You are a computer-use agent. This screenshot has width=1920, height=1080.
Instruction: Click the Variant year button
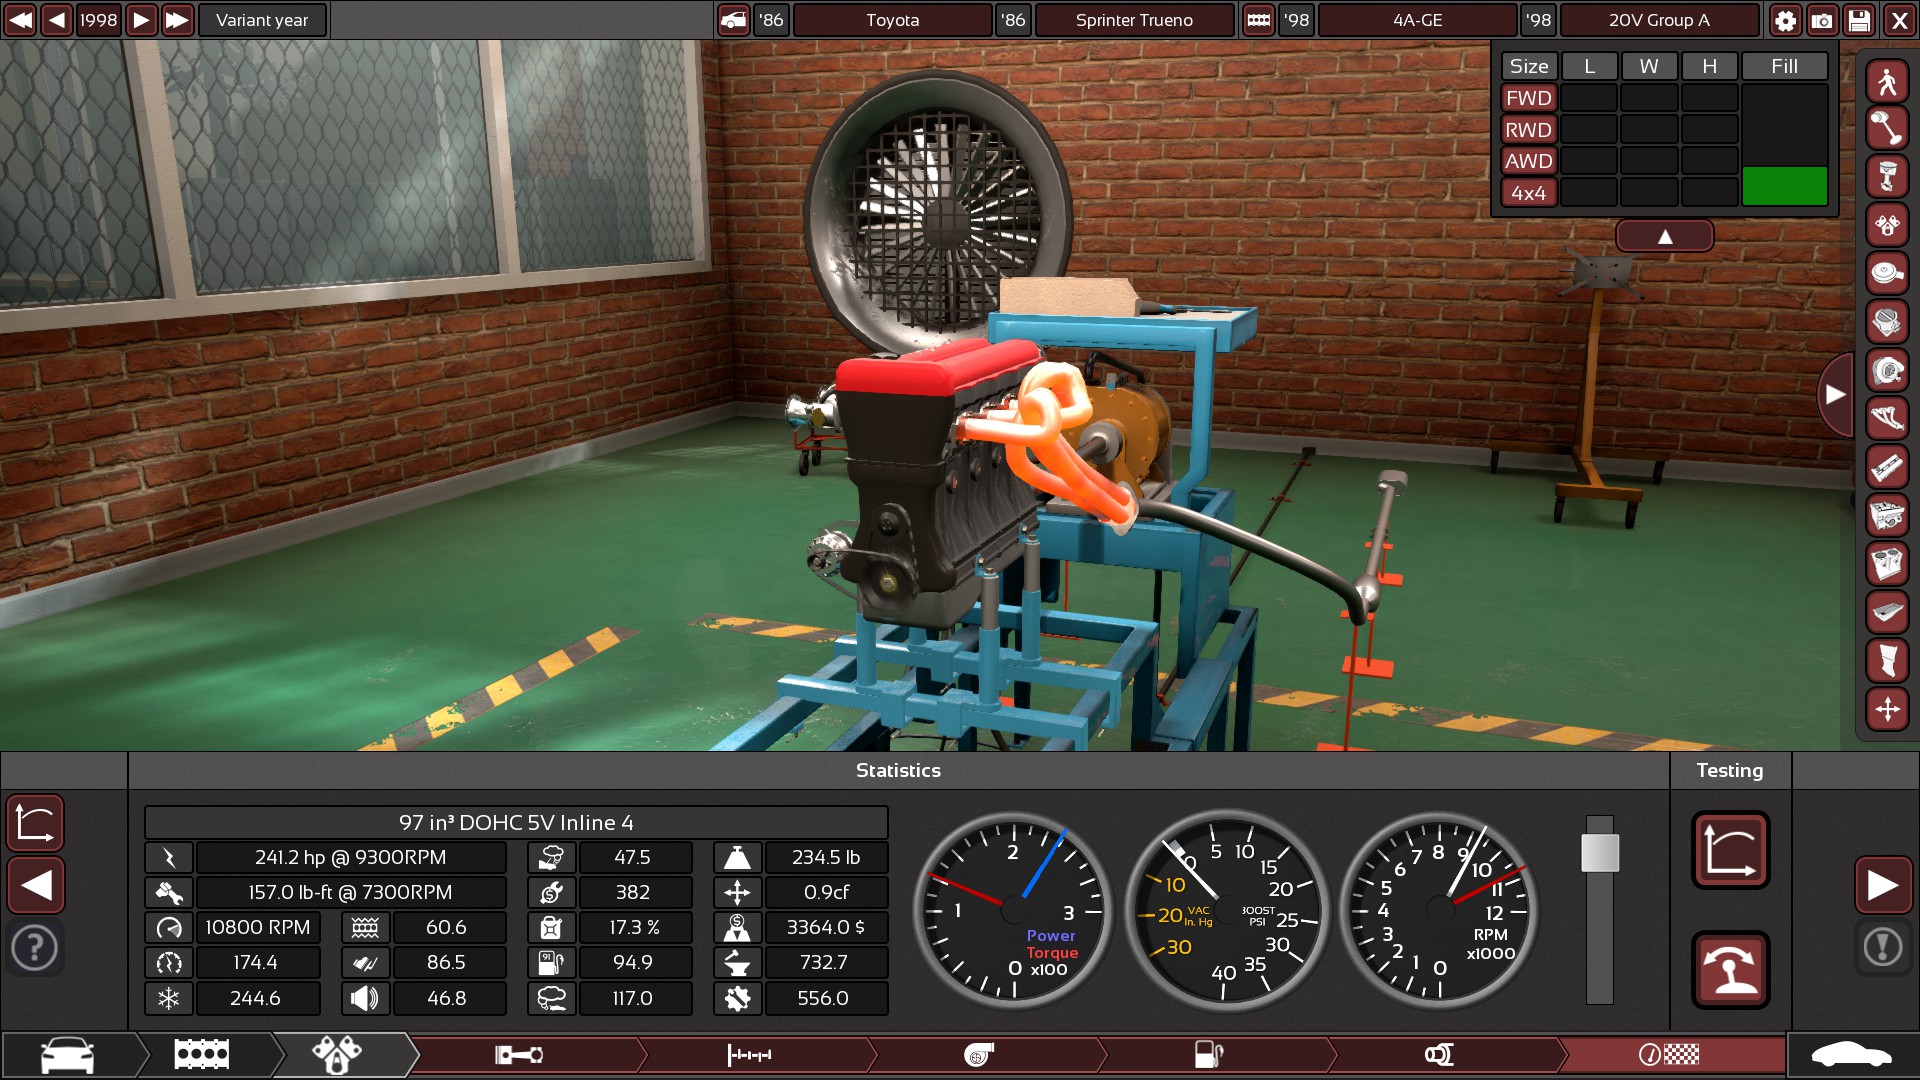click(x=262, y=20)
